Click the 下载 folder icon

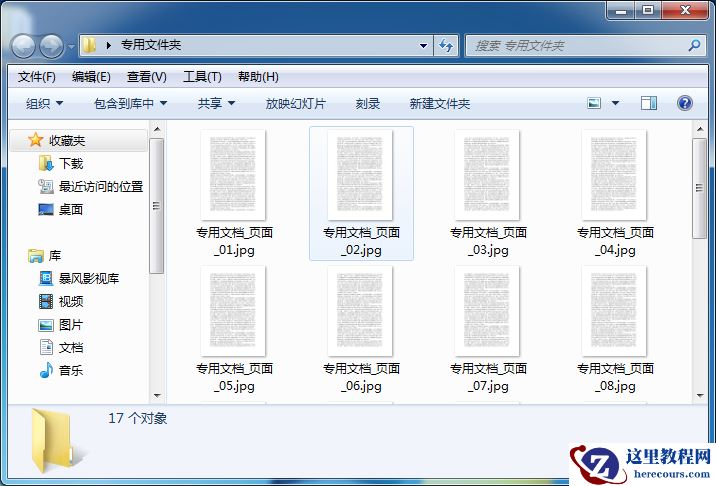point(46,163)
